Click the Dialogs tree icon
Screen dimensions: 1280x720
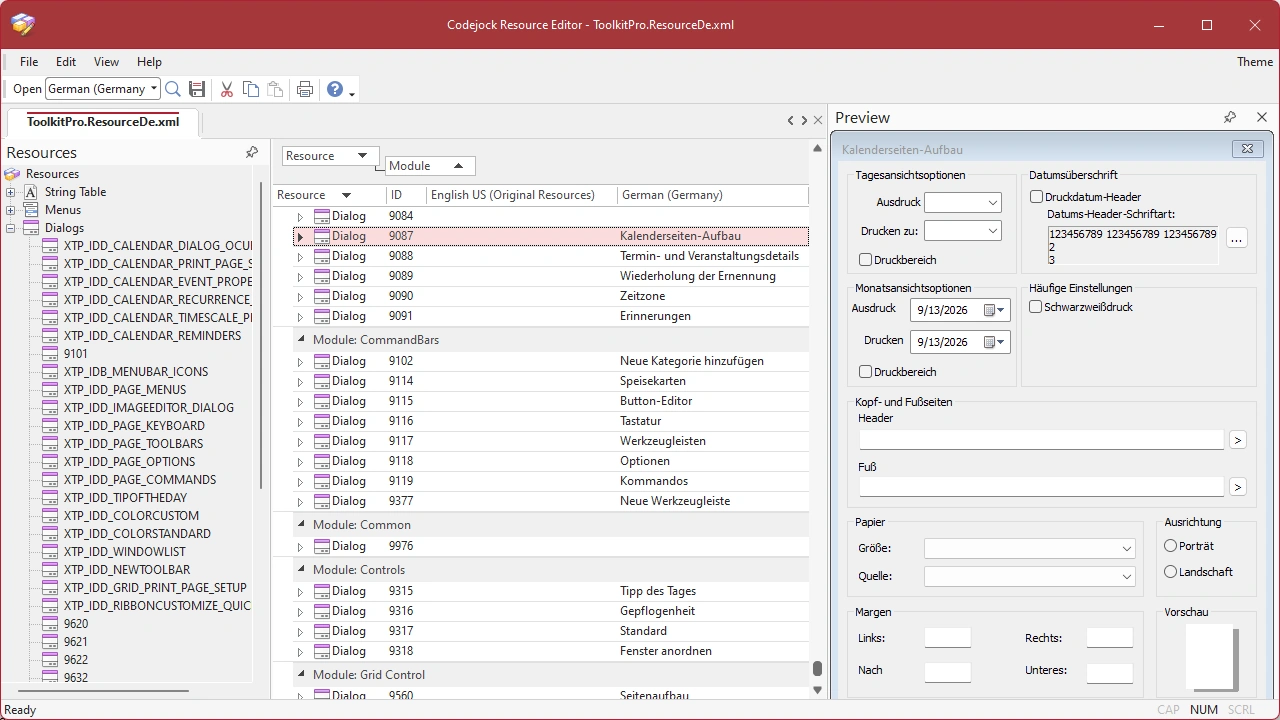(32, 228)
